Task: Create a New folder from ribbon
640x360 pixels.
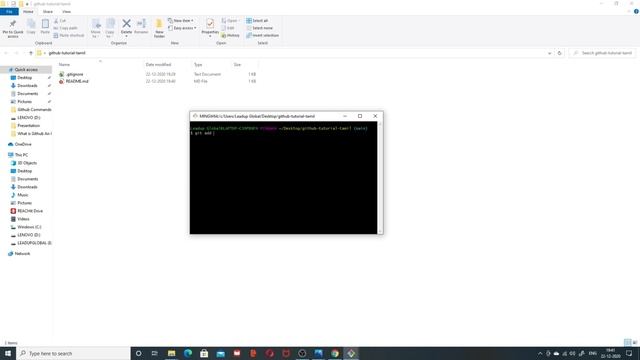Action: tap(159, 28)
